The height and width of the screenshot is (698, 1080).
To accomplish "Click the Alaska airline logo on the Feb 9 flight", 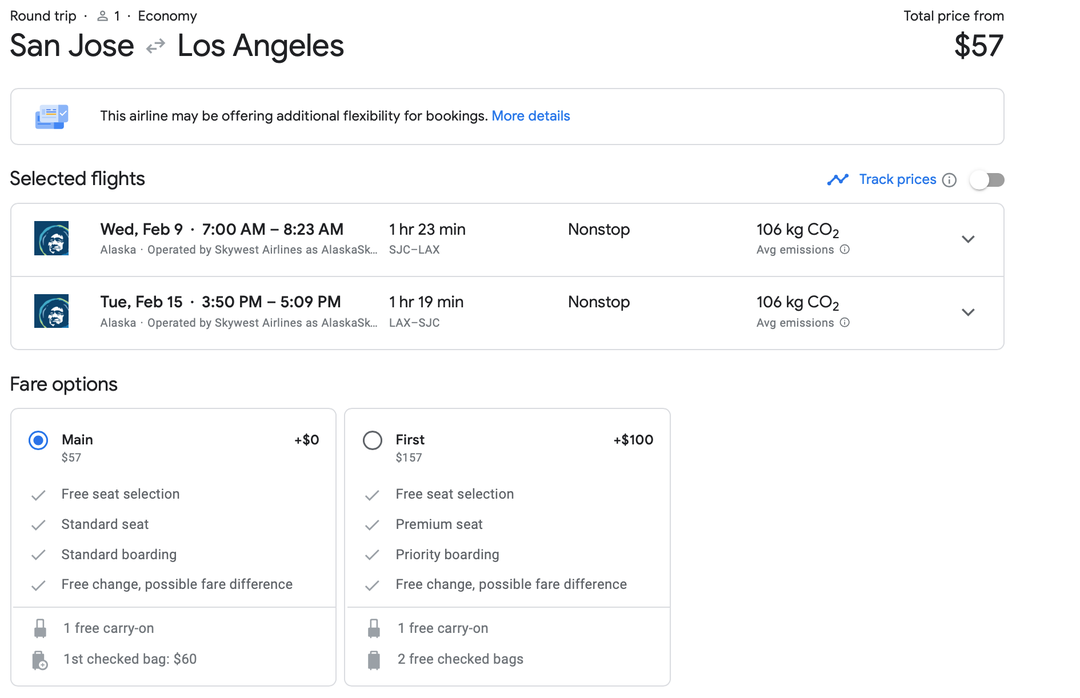I will (x=51, y=238).
